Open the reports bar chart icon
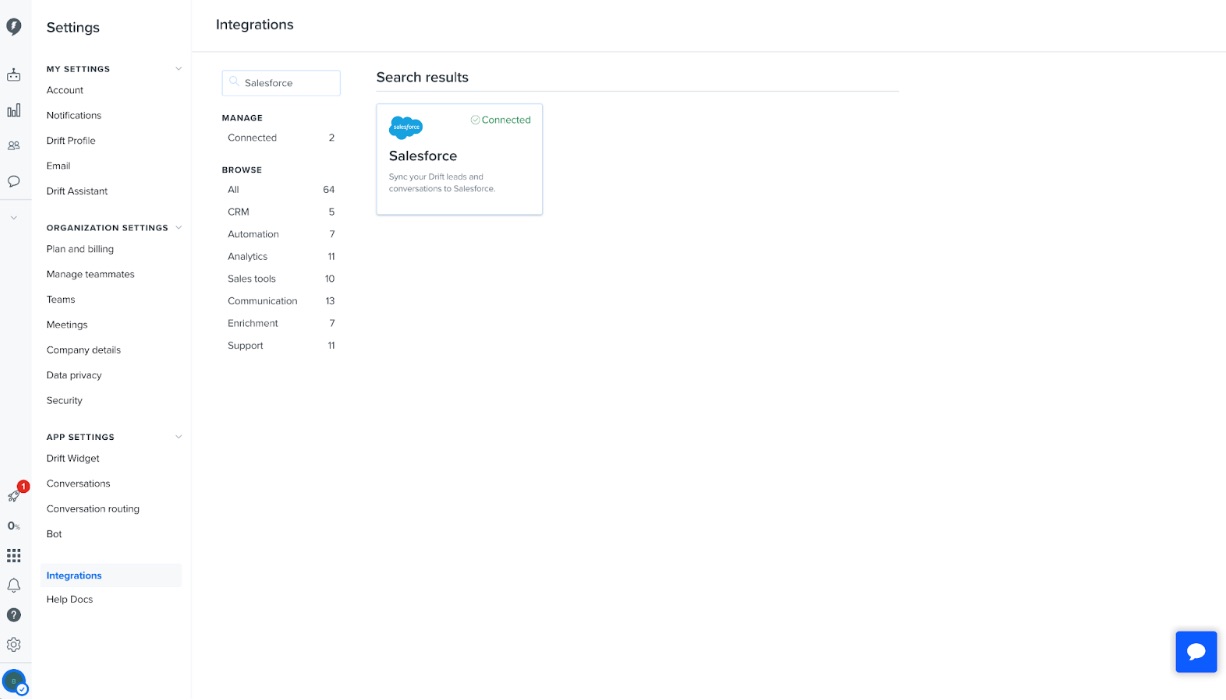The width and height of the screenshot is (1226, 700). 14,110
